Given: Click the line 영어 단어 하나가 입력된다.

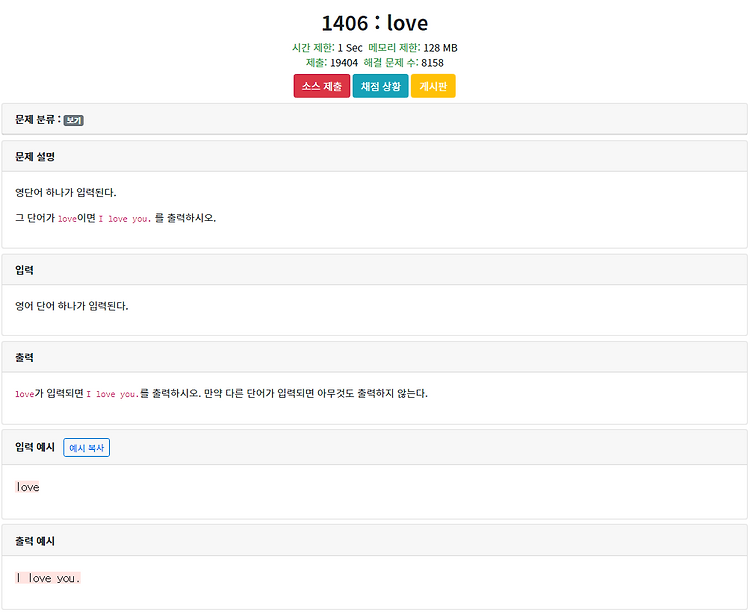Looking at the screenshot, I should [72, 306].
